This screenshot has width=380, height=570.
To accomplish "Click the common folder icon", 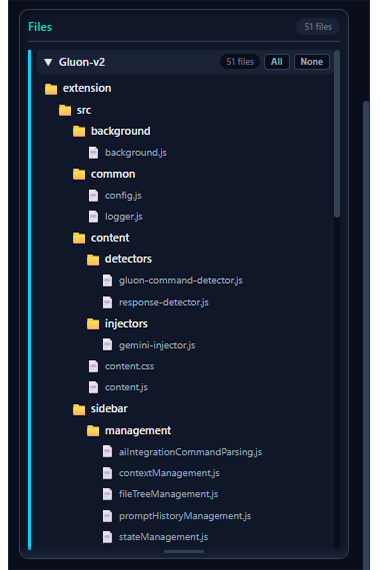I will [x=79, y=174].
